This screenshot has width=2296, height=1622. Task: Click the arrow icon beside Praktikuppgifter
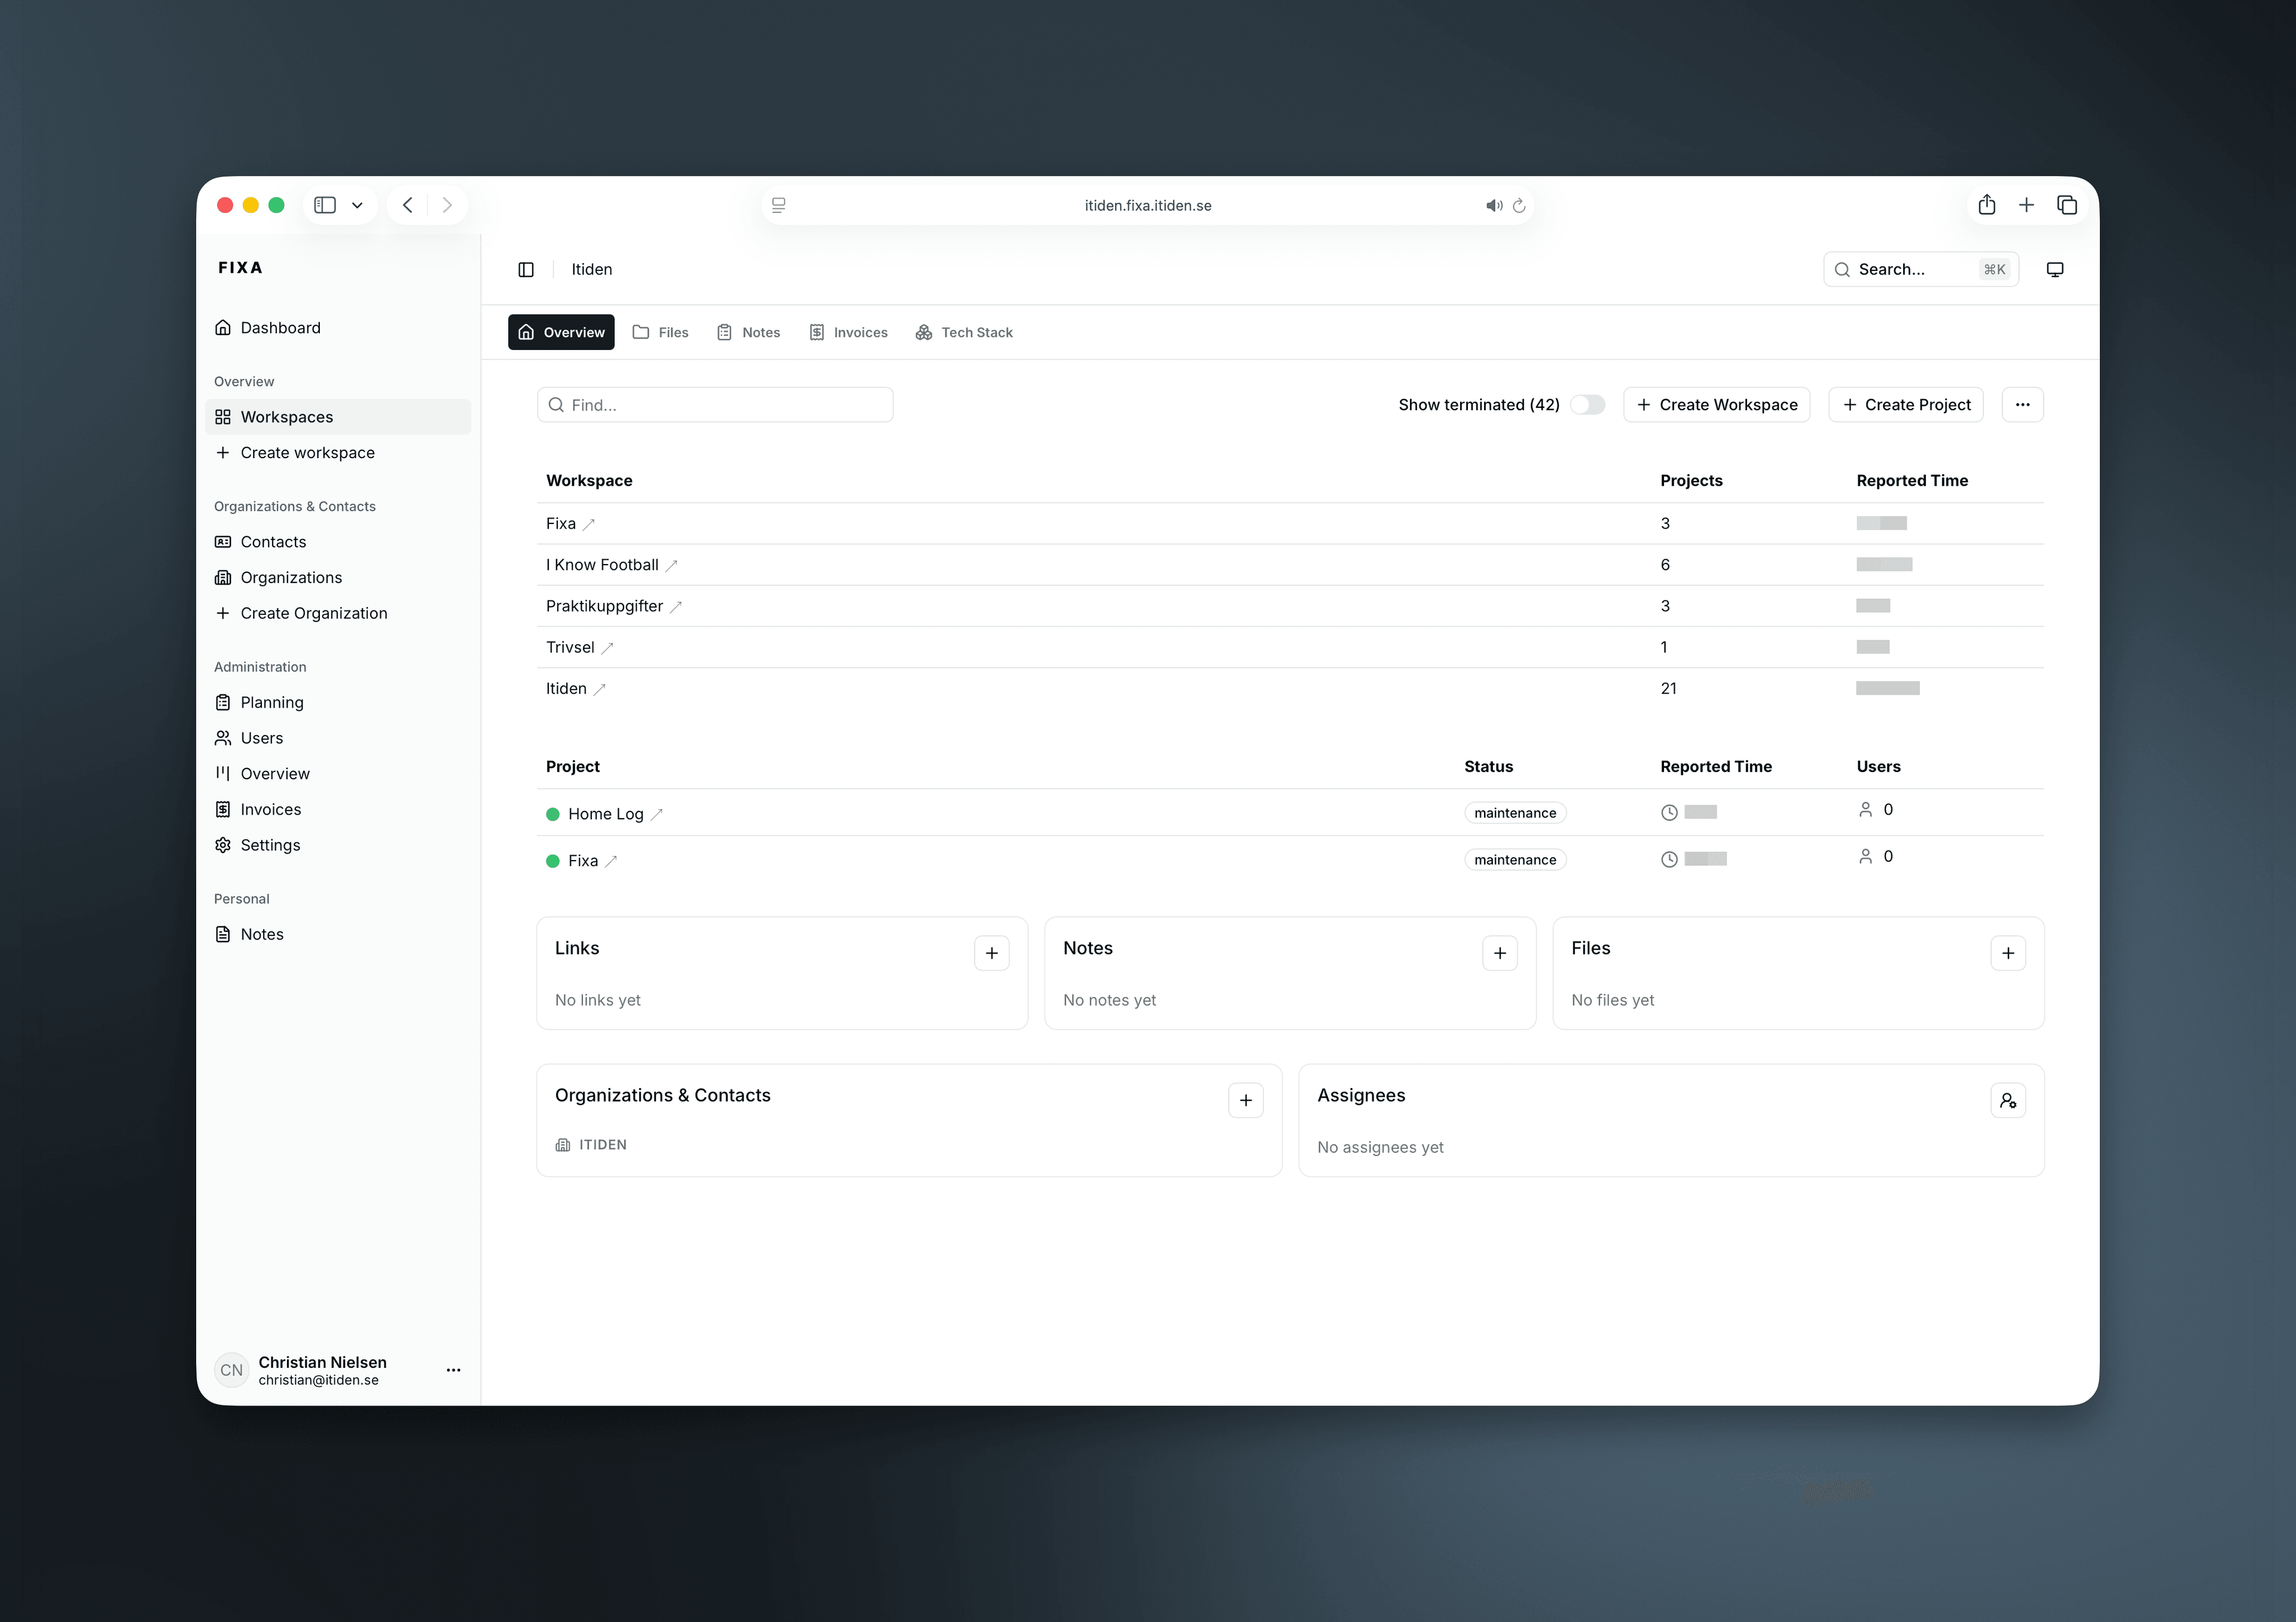point(676,607)
